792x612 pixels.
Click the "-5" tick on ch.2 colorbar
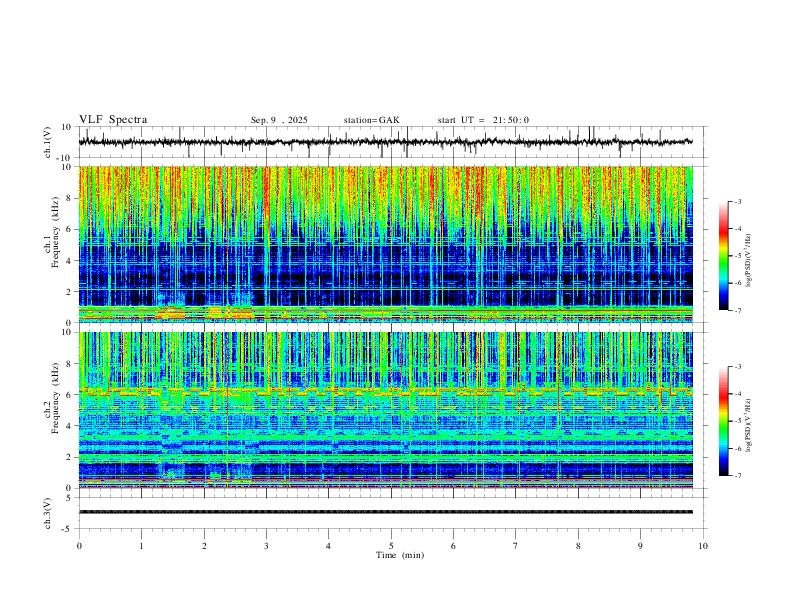738,421
